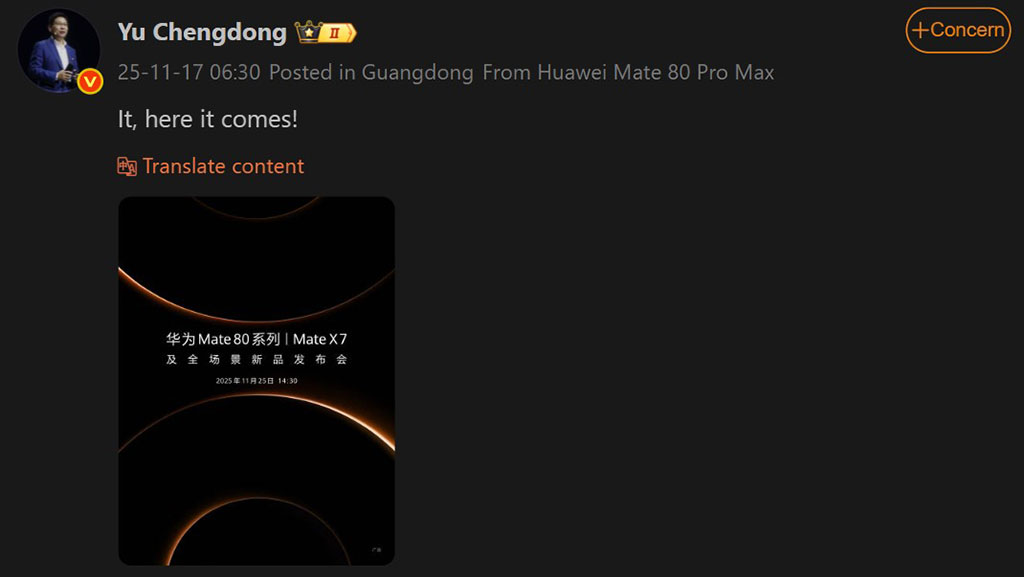The image size is (1024, 577).
Task: Click the 2025年11月25日 14:30 date text
Action: tap(257, 381)
